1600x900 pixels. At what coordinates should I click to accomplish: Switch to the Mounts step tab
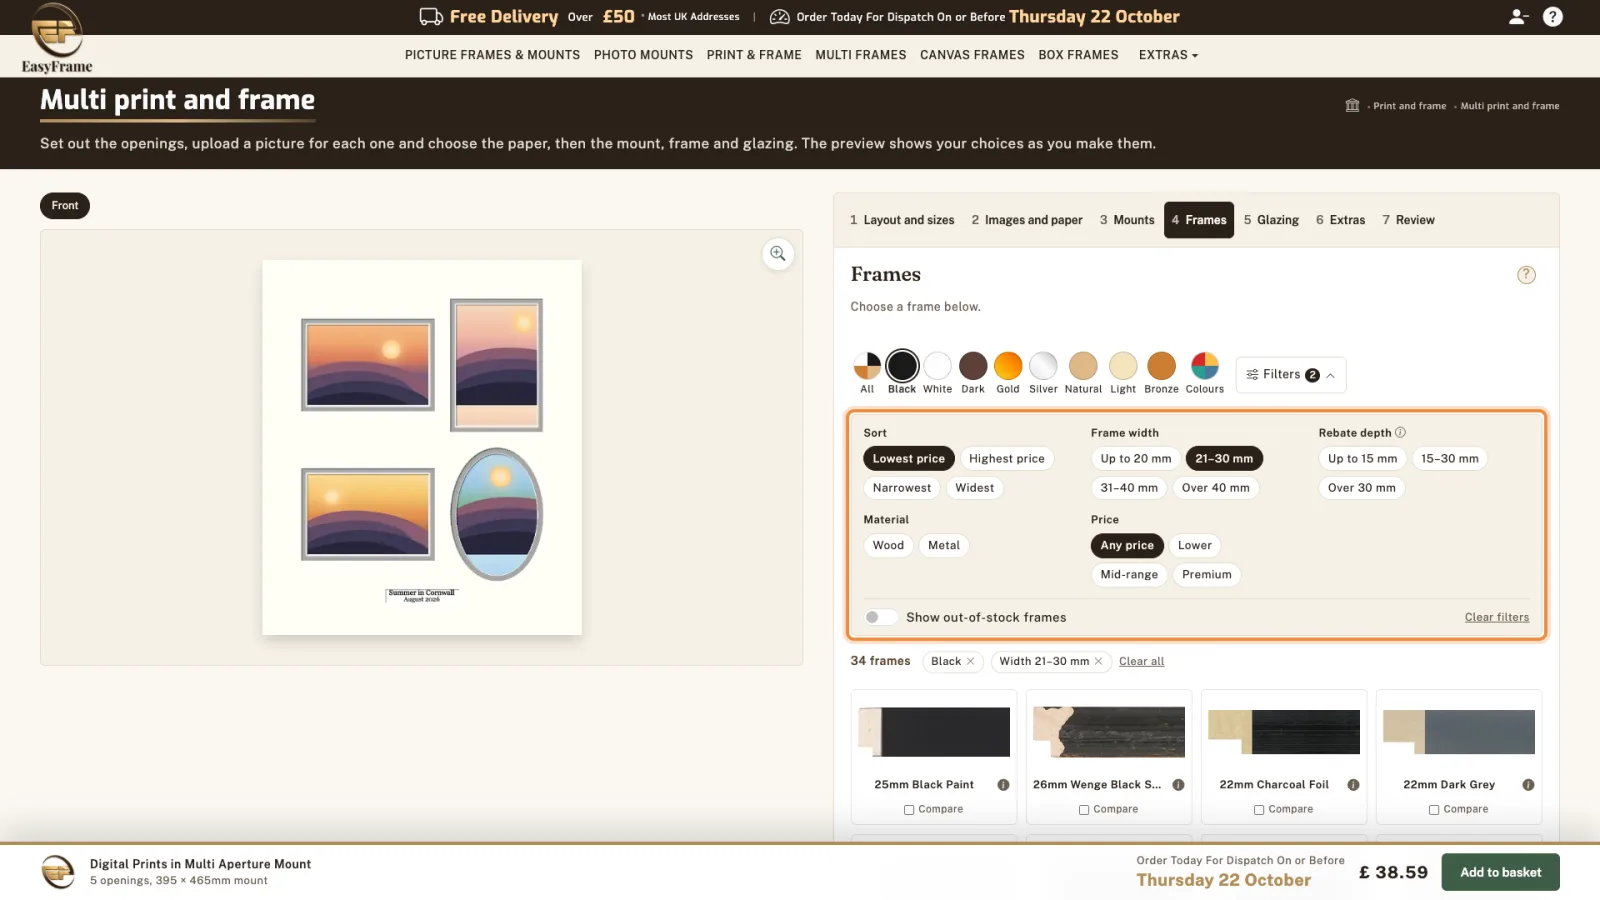coord(1127,220)
